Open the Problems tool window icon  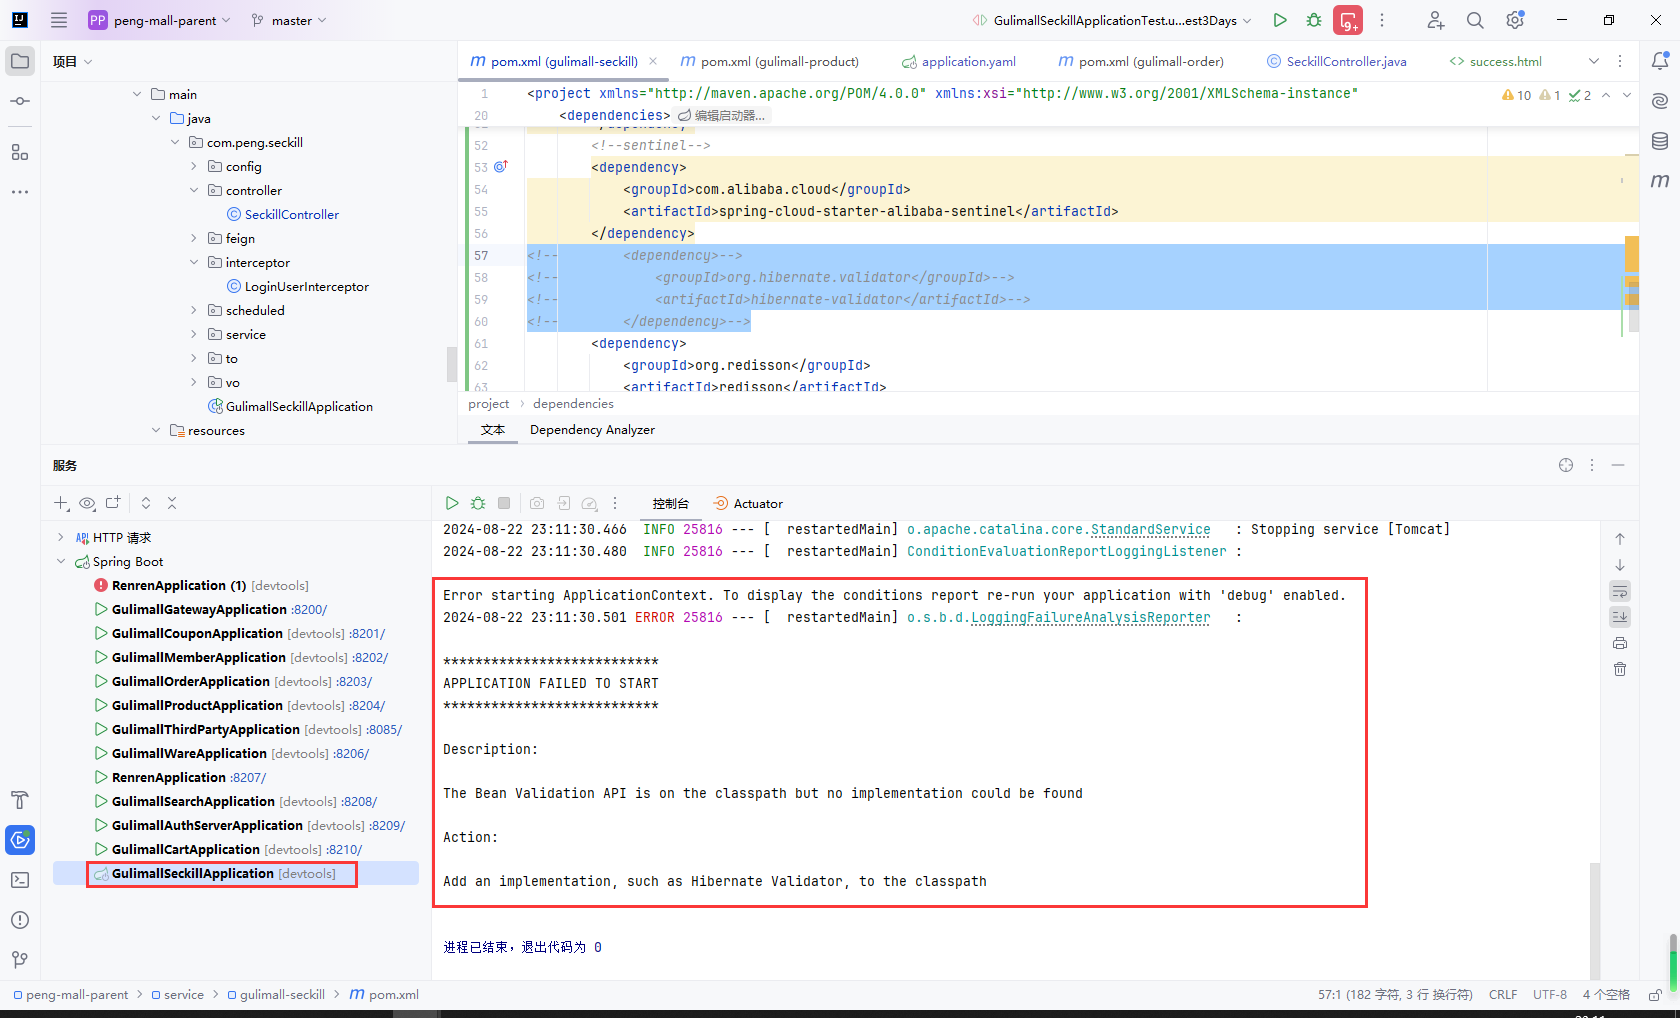click(x=20, y=920)
